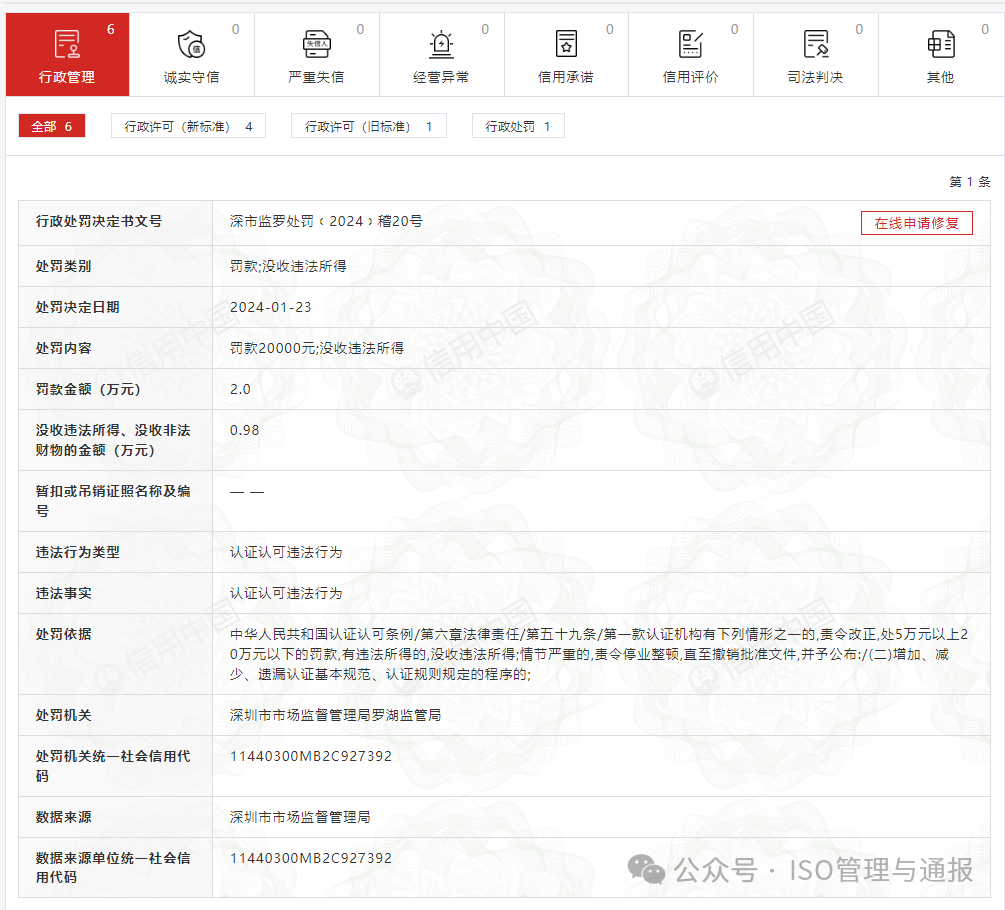Screen dimensions: 1005x910
Task: Open the 信用评价 icon
Action: coord(690,44)
